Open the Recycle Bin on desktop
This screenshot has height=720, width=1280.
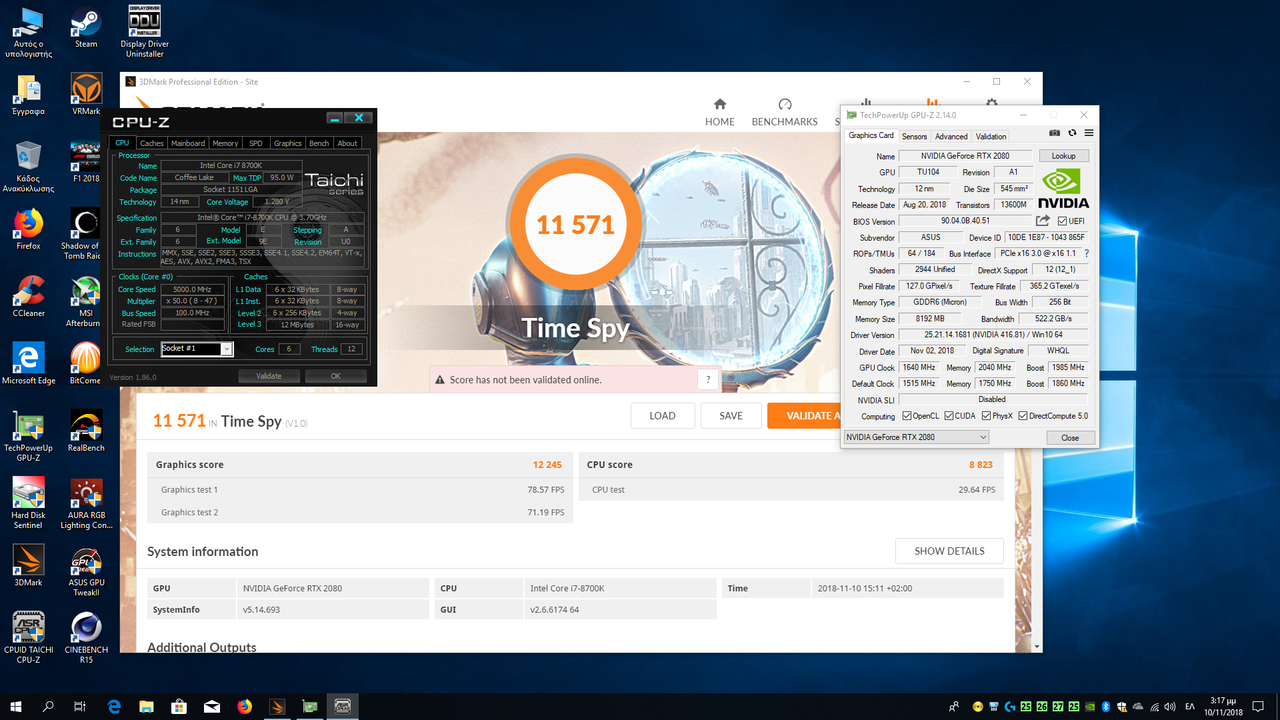tap(28, 166)
